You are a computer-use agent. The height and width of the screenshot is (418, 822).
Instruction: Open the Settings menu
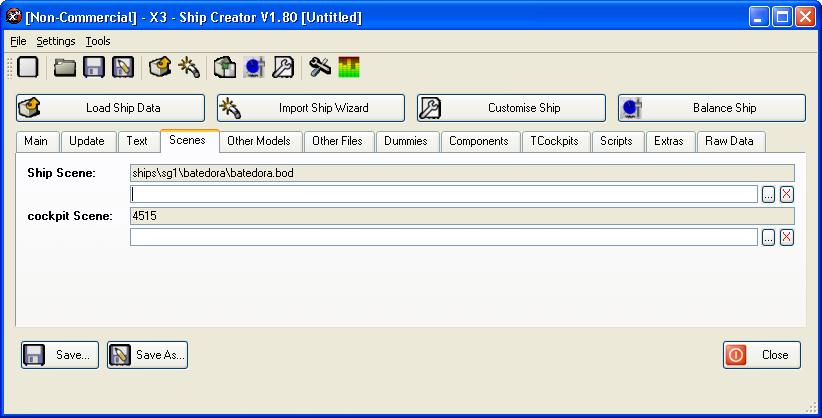(x=56, y=41)
